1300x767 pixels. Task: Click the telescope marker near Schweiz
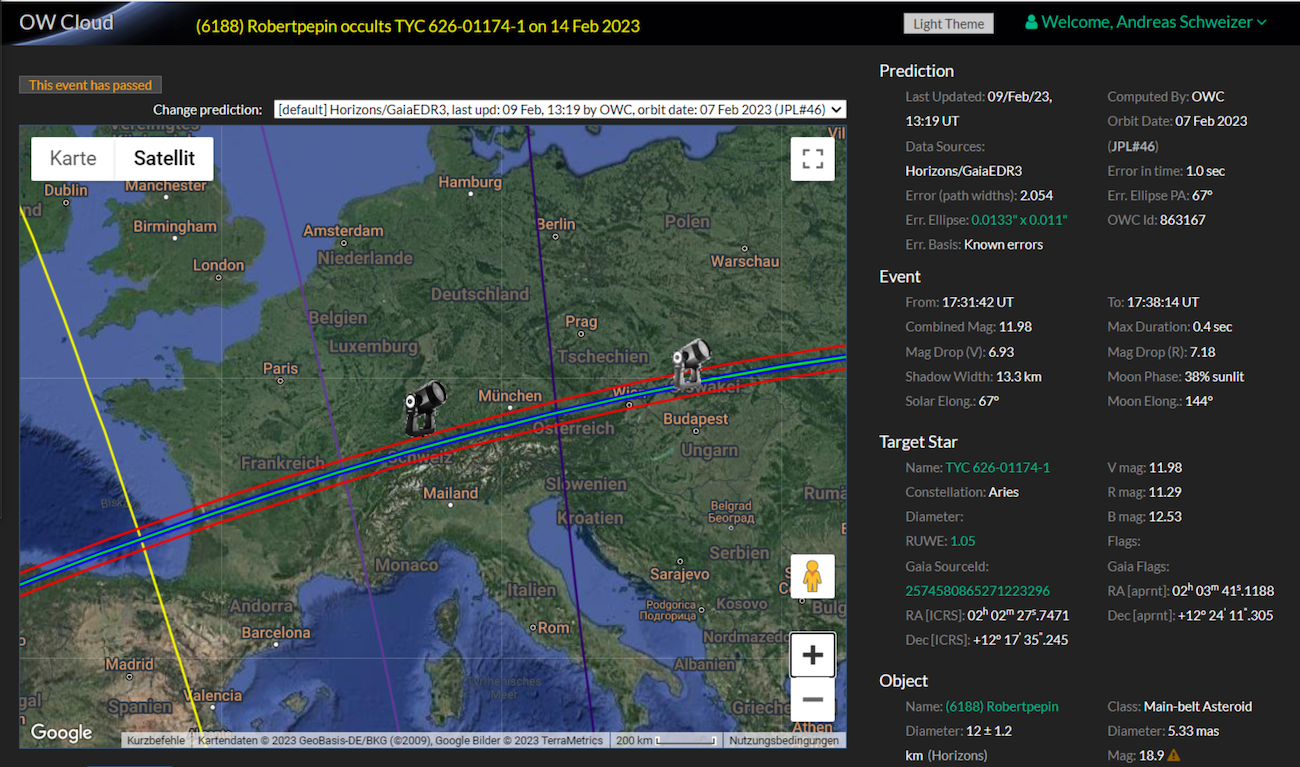(424, 408)
